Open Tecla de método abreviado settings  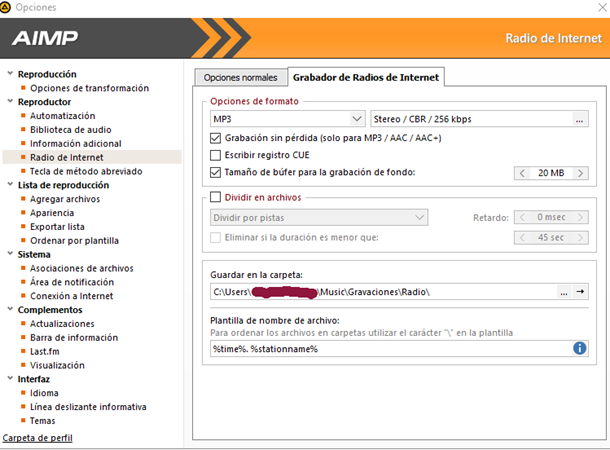click(86, 172)
